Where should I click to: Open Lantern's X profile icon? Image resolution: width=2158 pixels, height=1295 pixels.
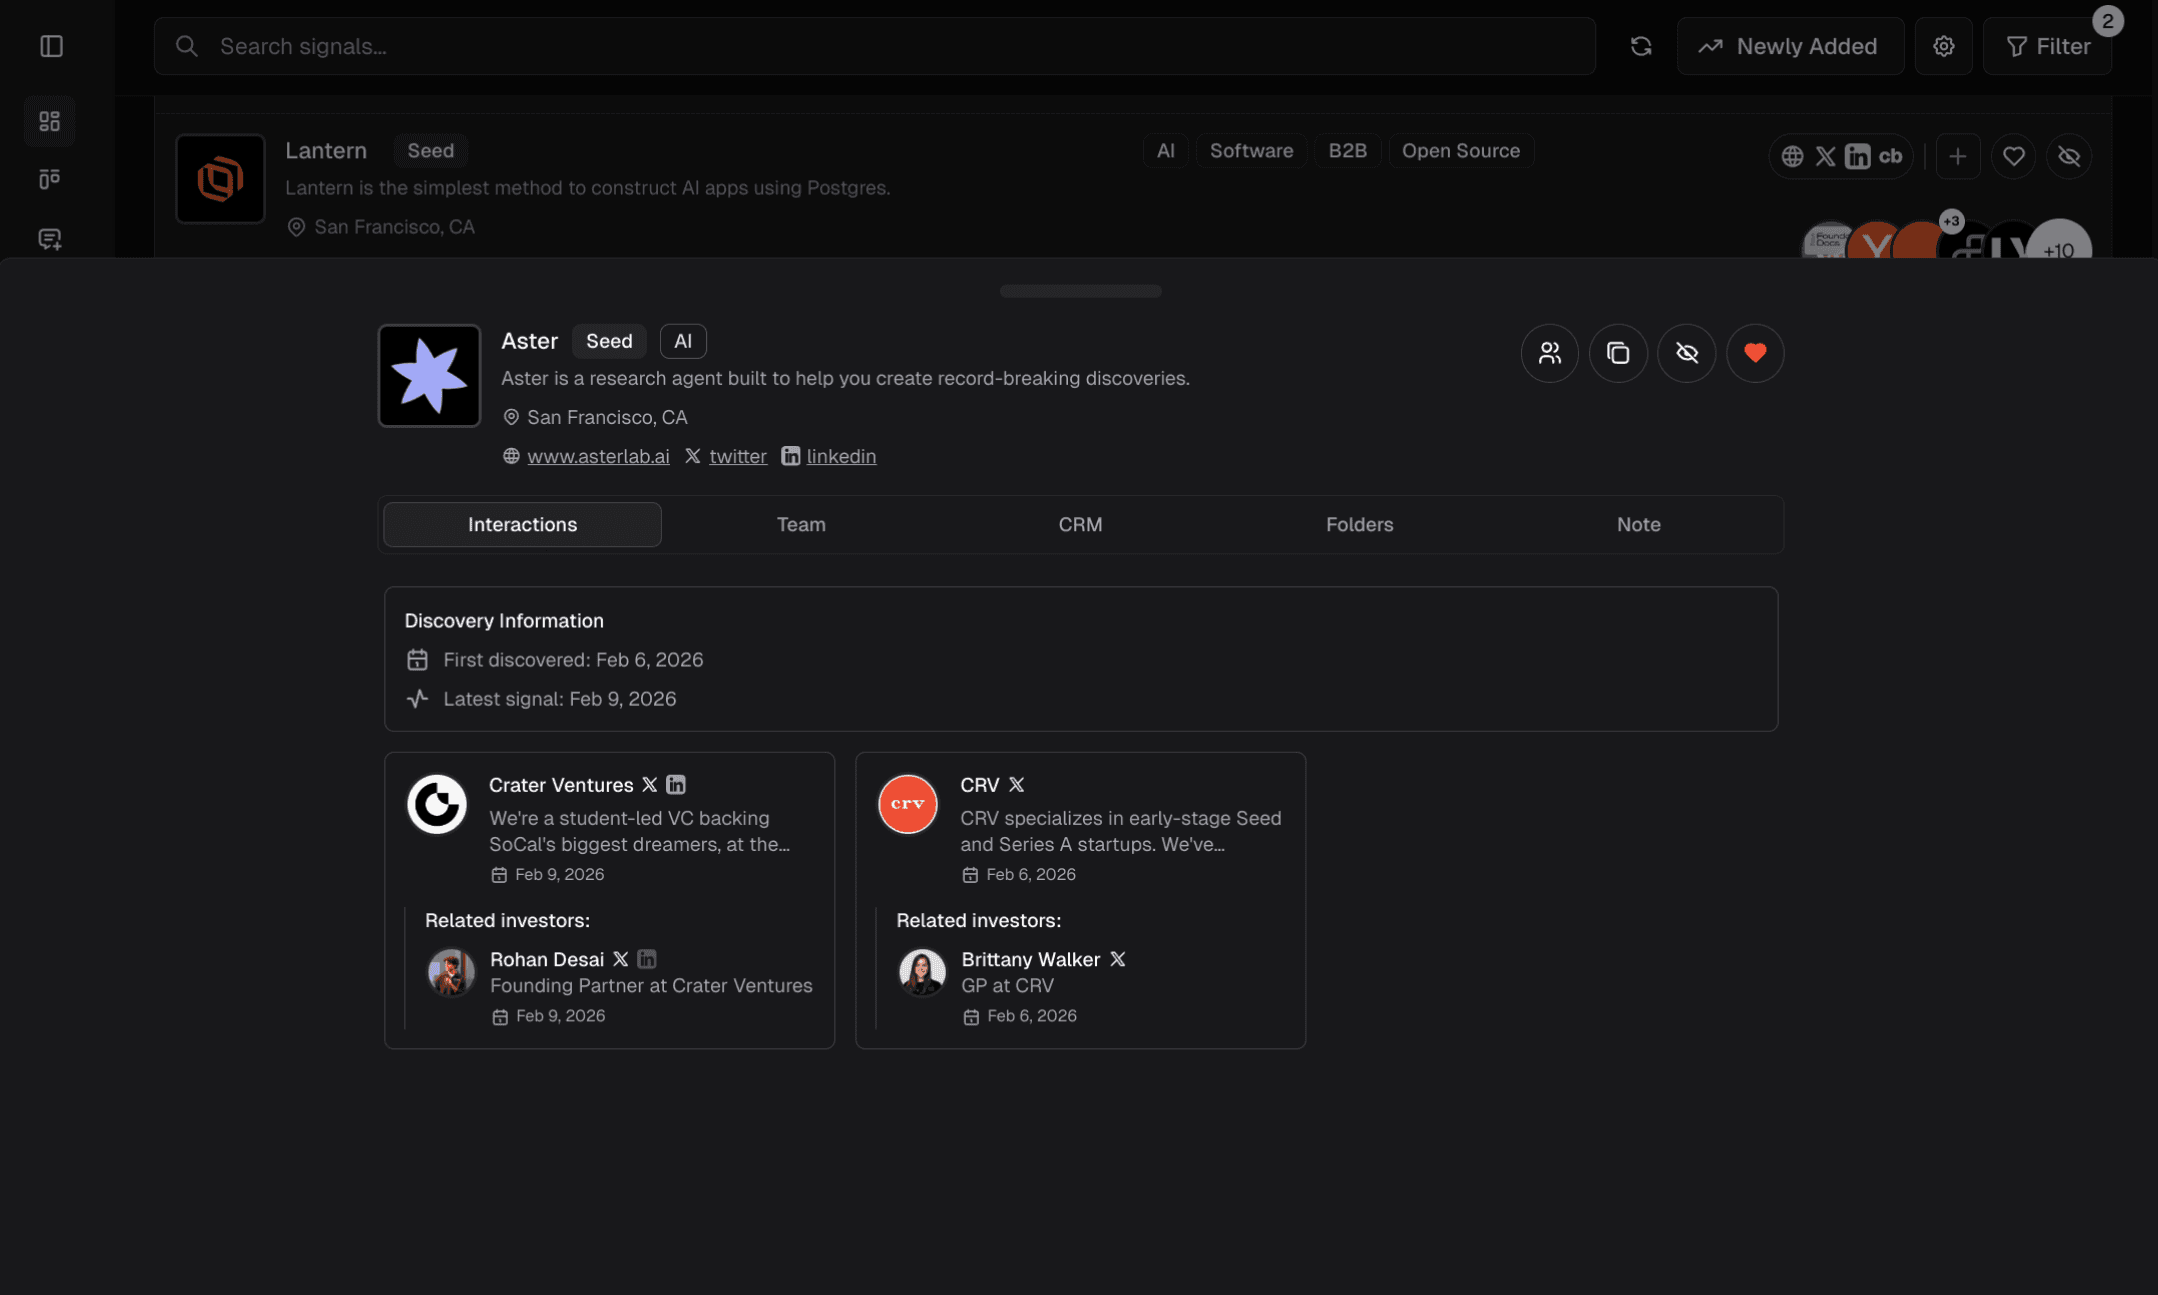coord(1825,156)
